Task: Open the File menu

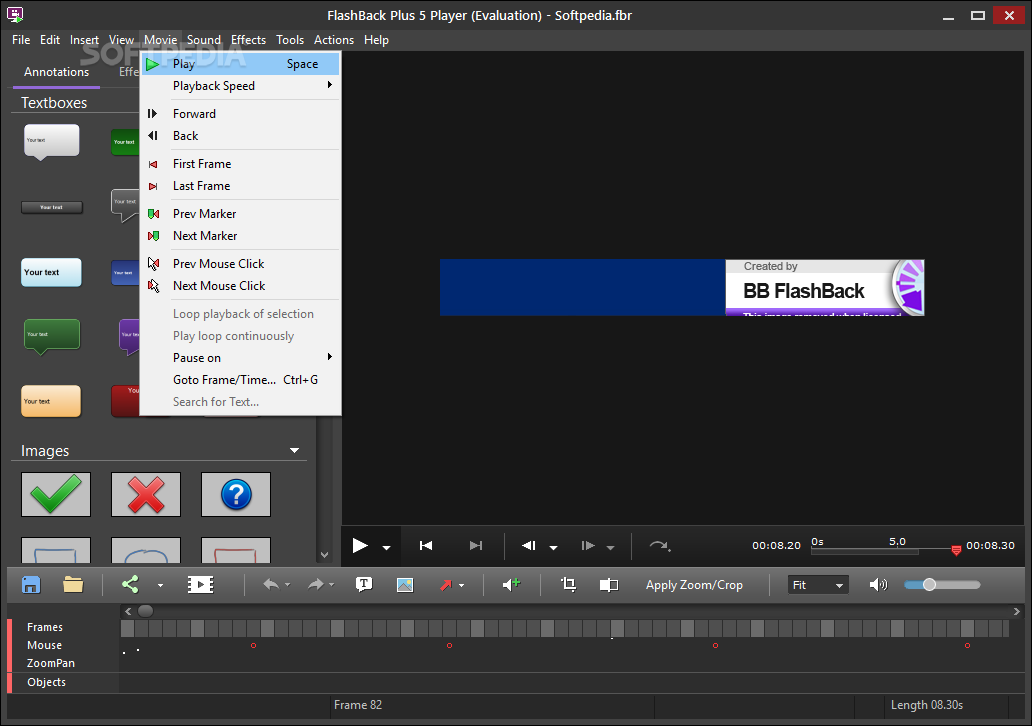Action: pyautogui.click(x=21, y=39)
